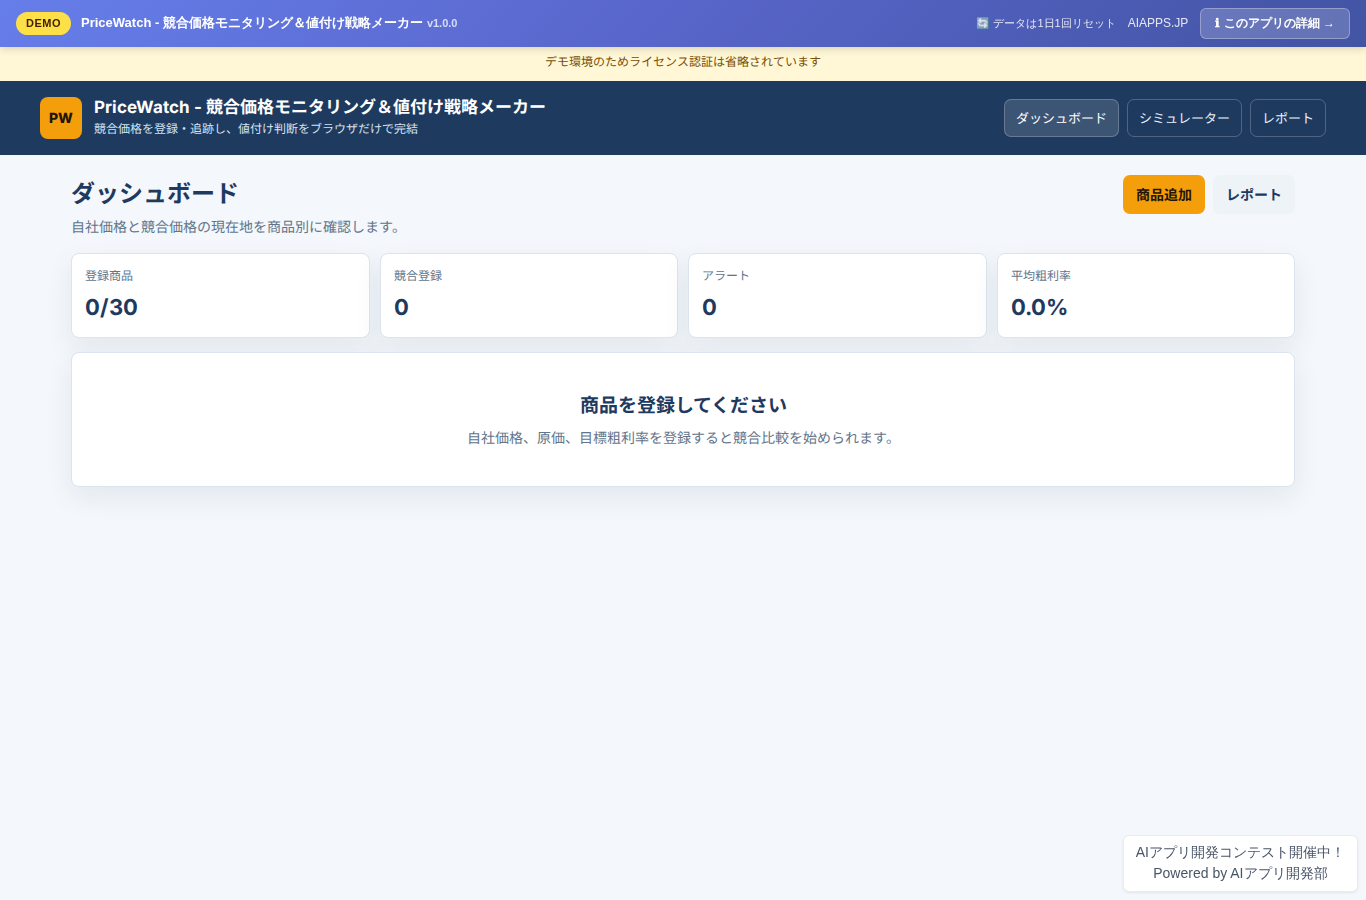The width and height of the screenshot is (1366, 900).
Task: Click the gray レポート button beside 商品追加
Action: (x=1254, y=195)
